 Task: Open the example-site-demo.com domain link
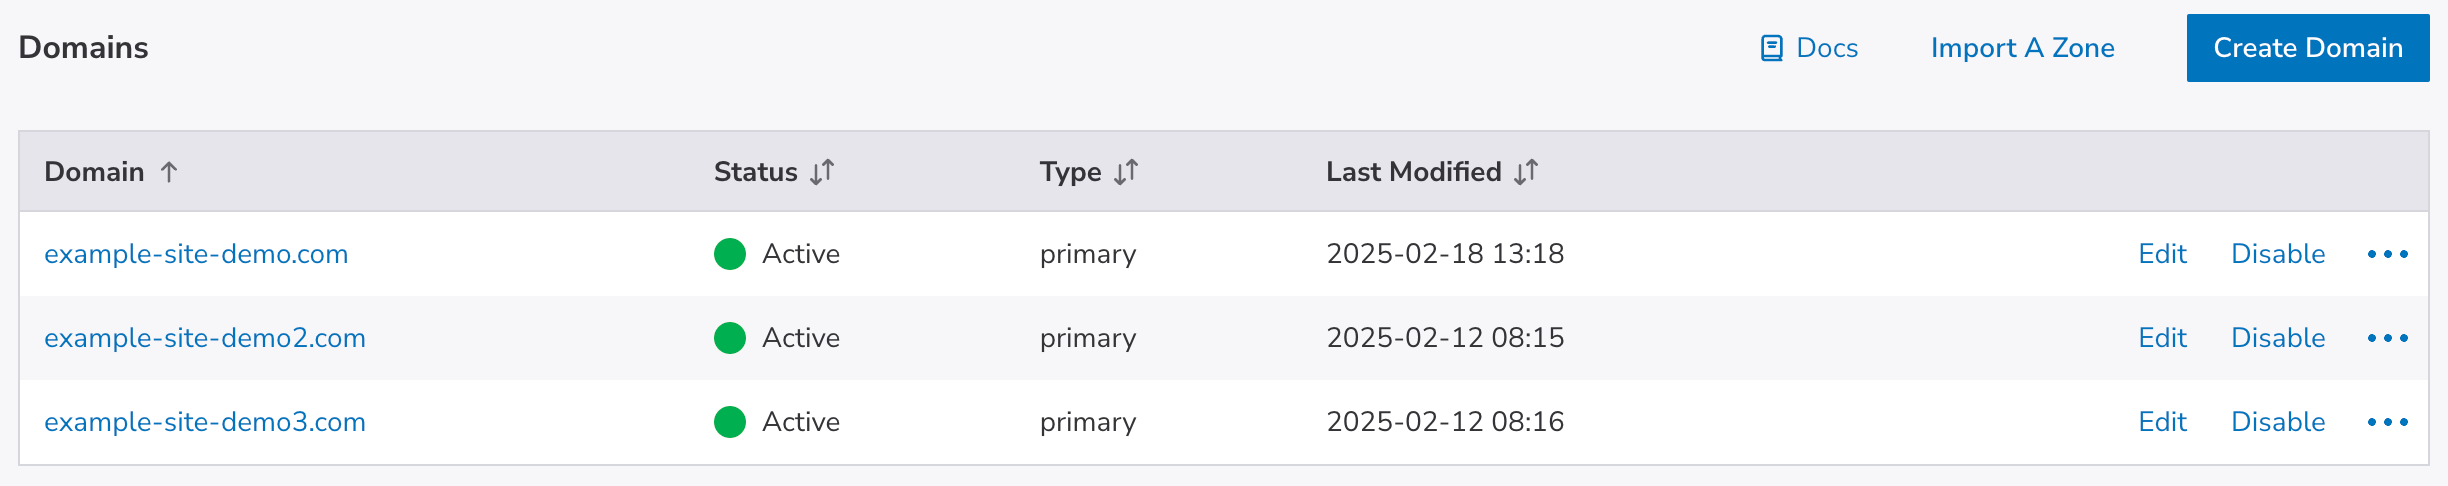tap(196, 254)
